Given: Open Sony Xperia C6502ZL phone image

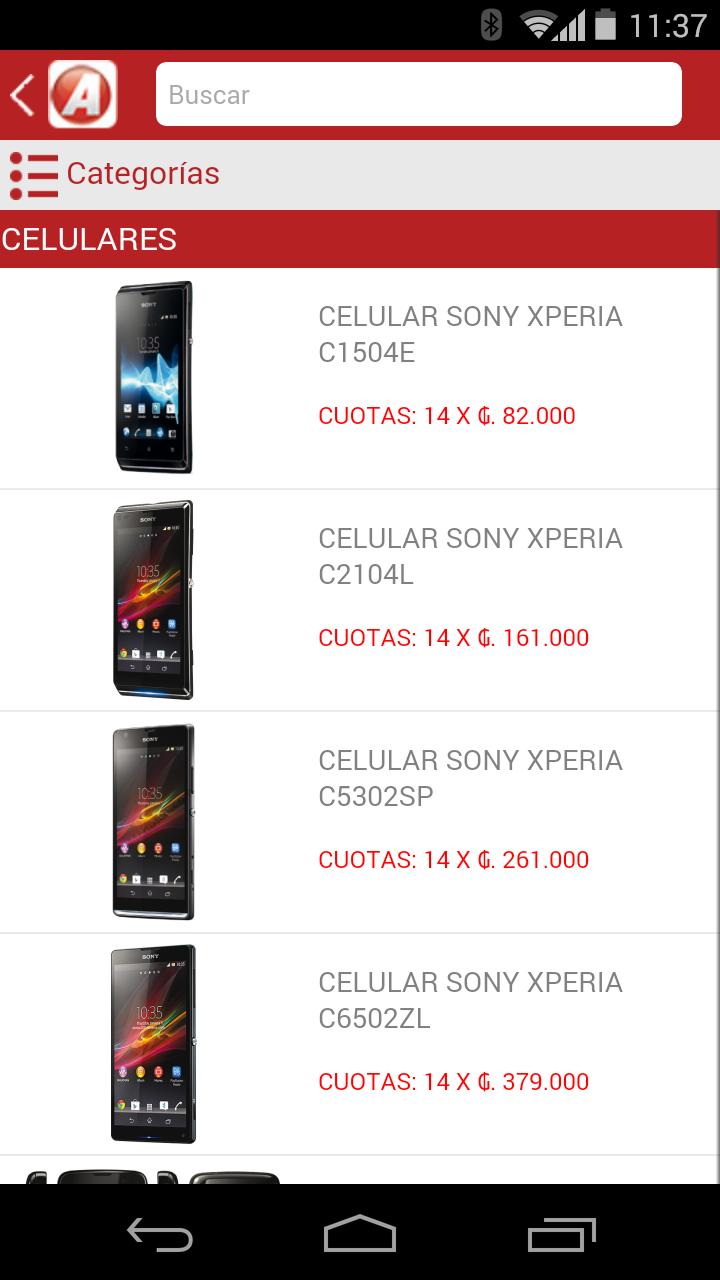Looking at the screenshot, I should (153, 1043).
